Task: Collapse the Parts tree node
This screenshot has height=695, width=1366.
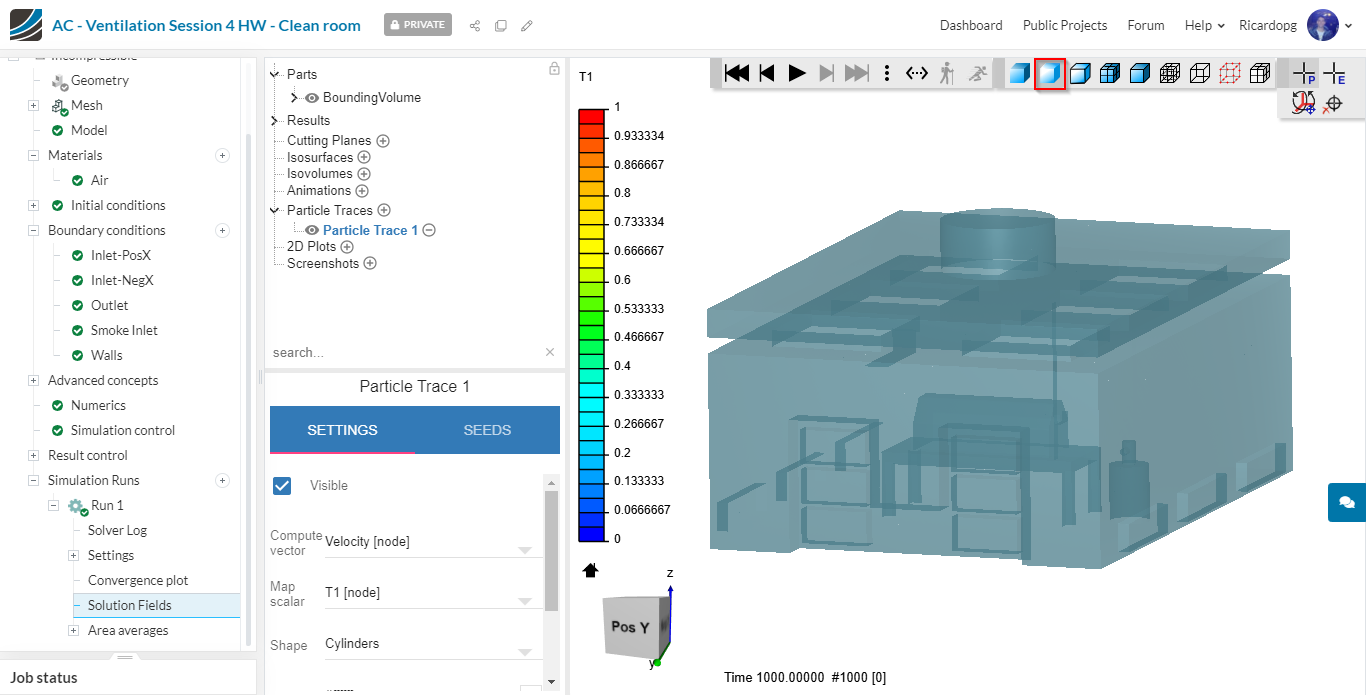Action: pos(275,74)
